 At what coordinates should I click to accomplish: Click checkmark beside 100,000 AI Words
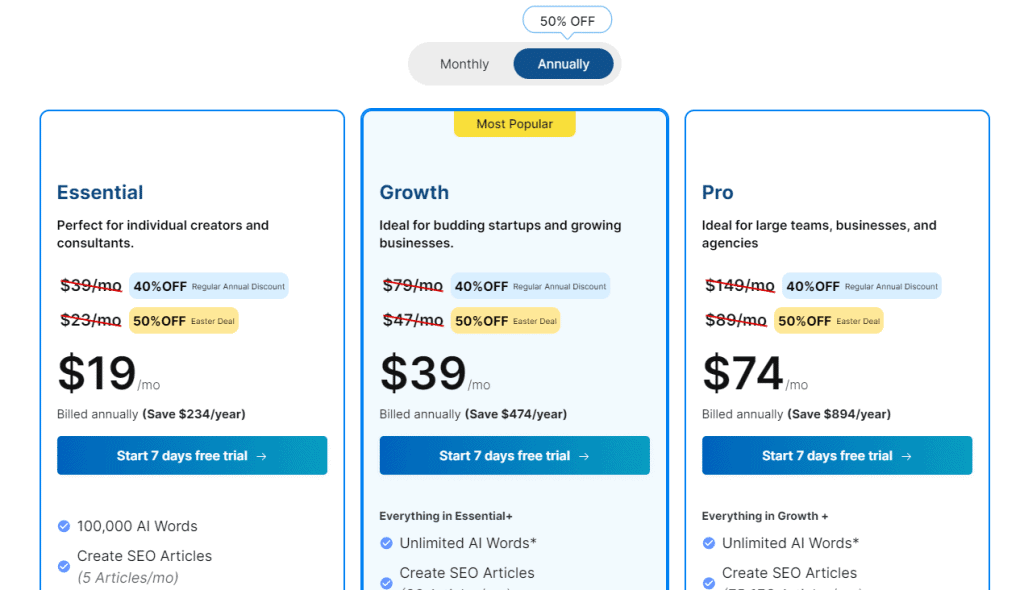coord(64,526)
